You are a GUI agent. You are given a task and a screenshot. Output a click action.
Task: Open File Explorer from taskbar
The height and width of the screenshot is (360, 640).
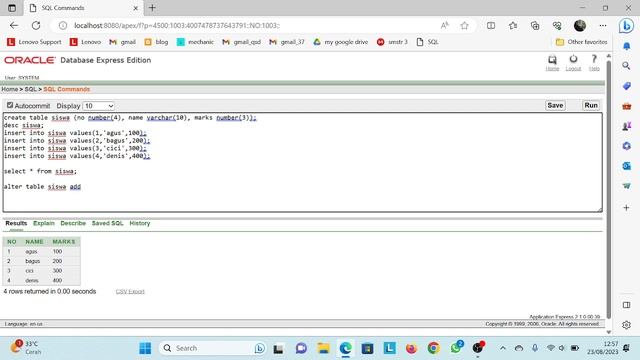click(323, 348)
